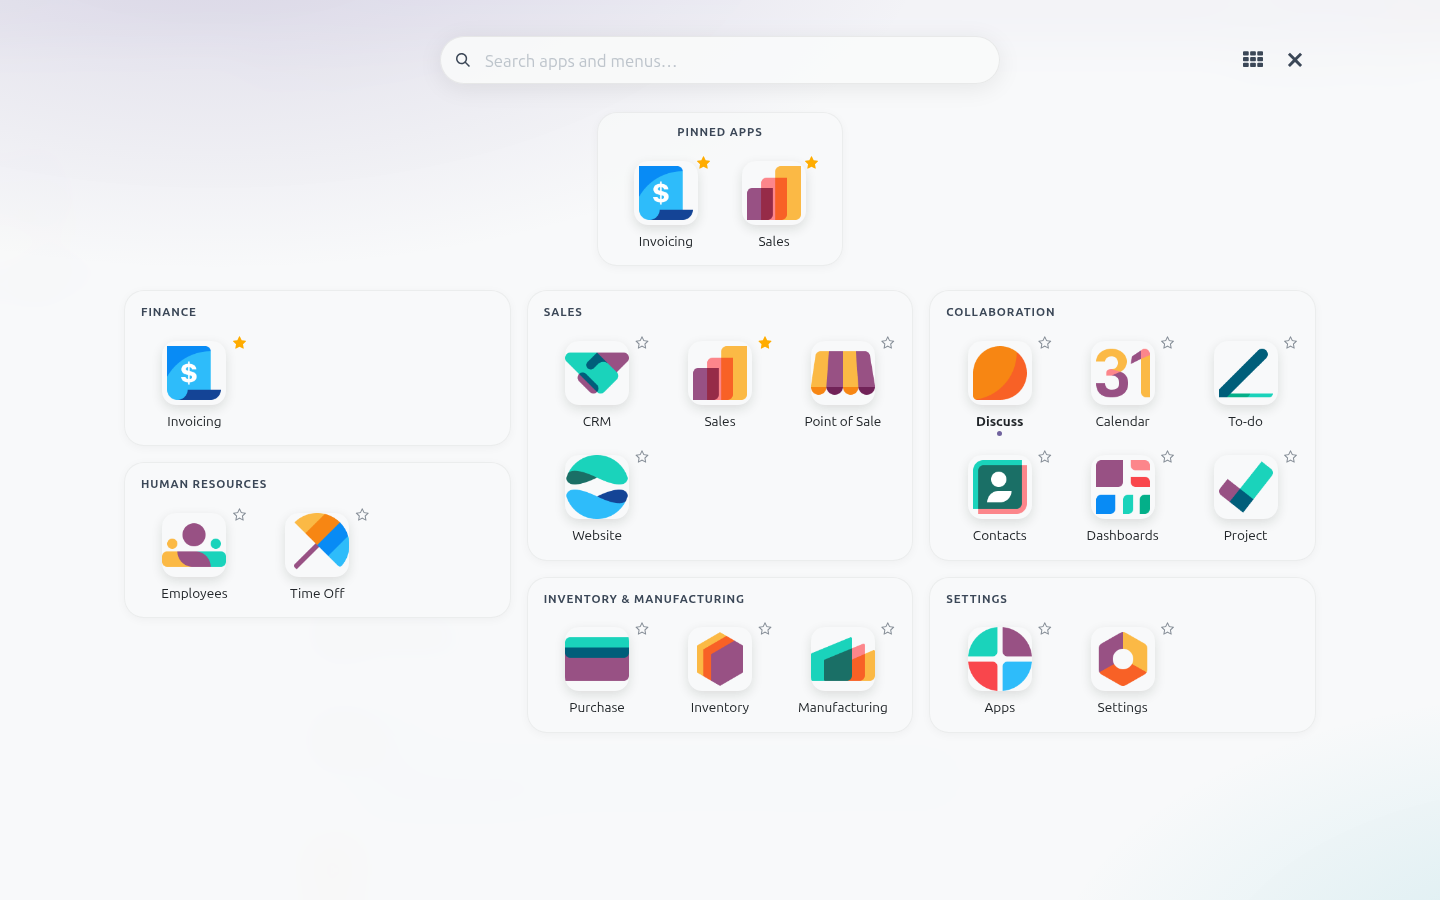Screen dimensions: 1440x900
Task: Pin CRM with its star
Action: 642,343
